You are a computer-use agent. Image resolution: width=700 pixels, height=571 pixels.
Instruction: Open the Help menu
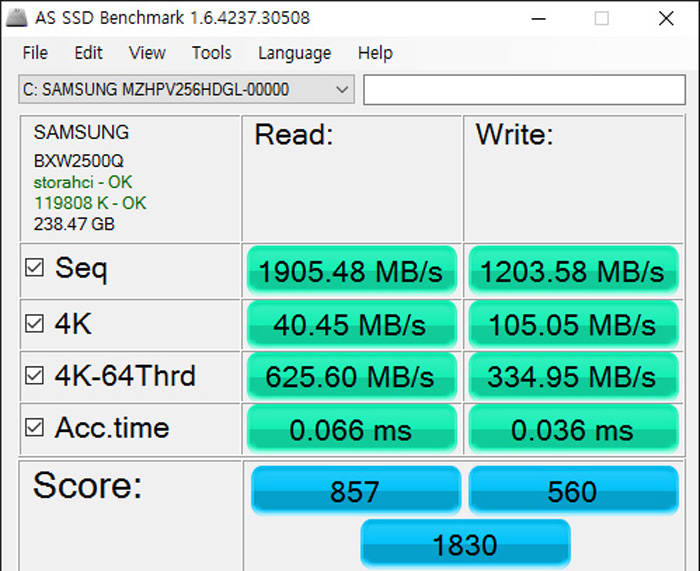point(375,53)
